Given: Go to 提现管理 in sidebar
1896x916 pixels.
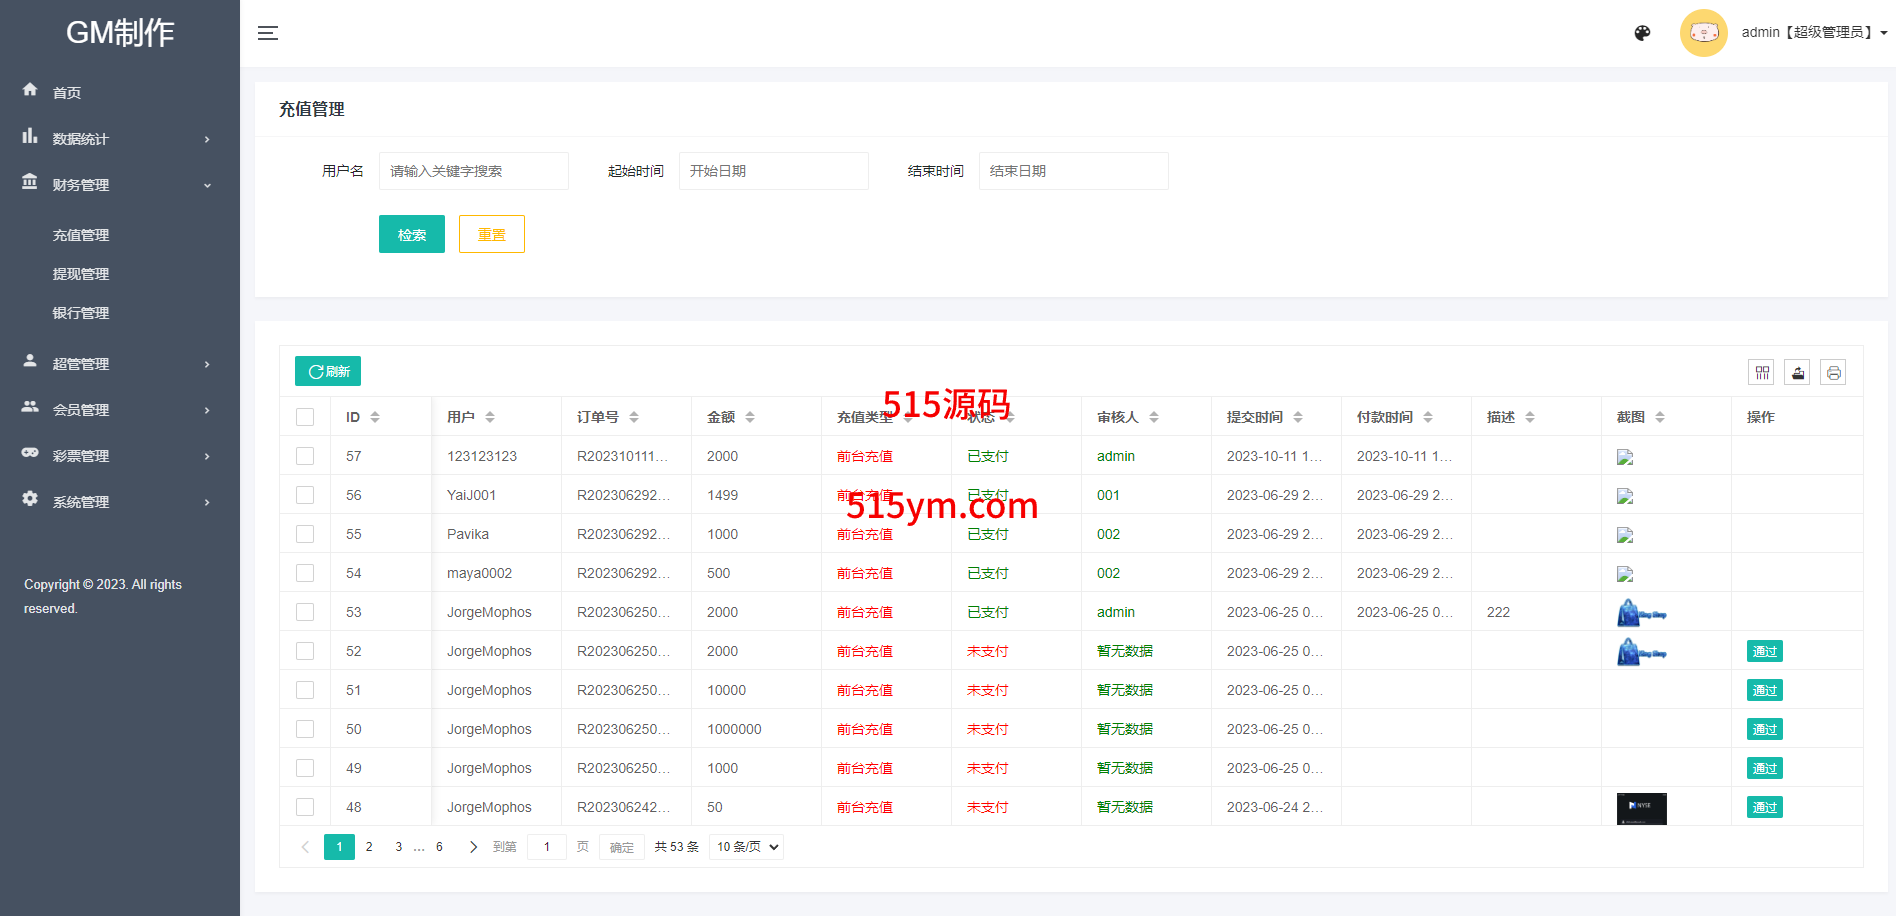Looking at the screenshot, I should coord(81,274).
